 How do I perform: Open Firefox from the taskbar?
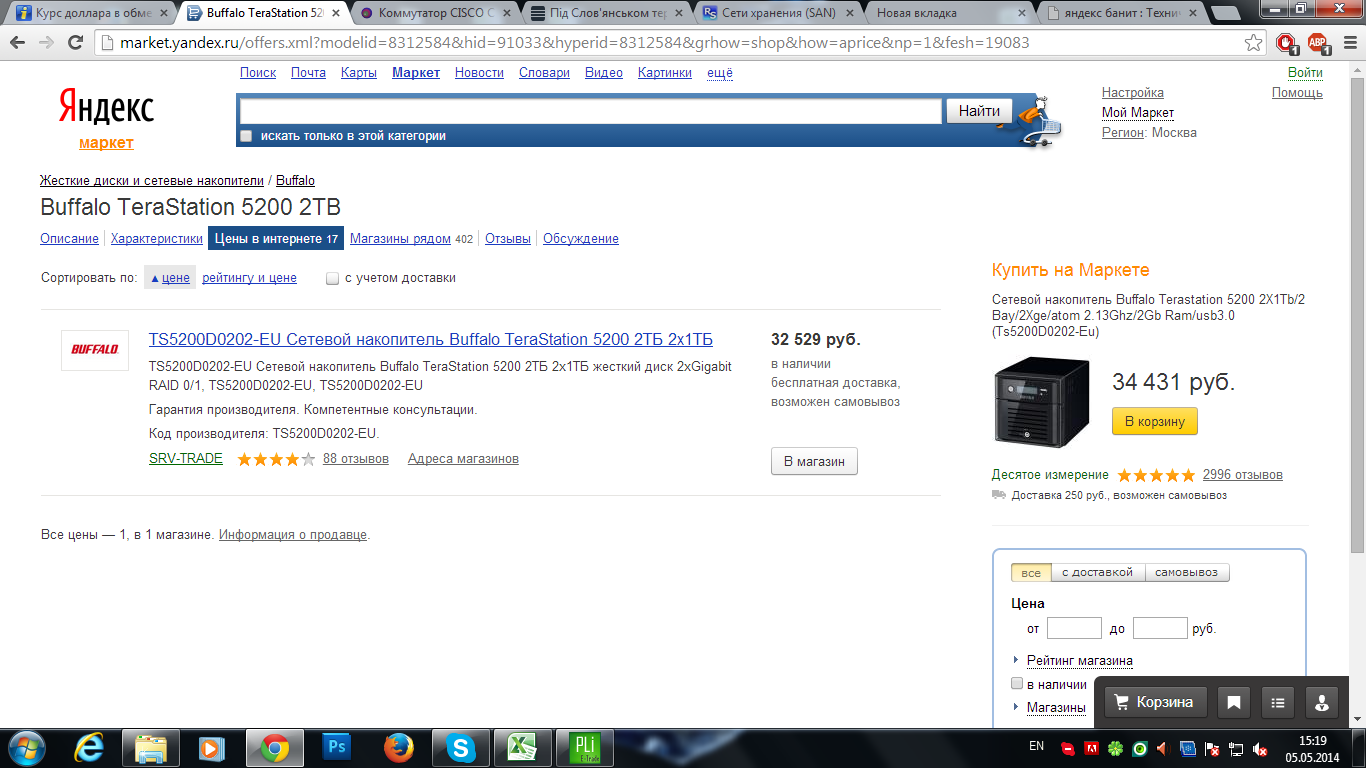point(399,747)
